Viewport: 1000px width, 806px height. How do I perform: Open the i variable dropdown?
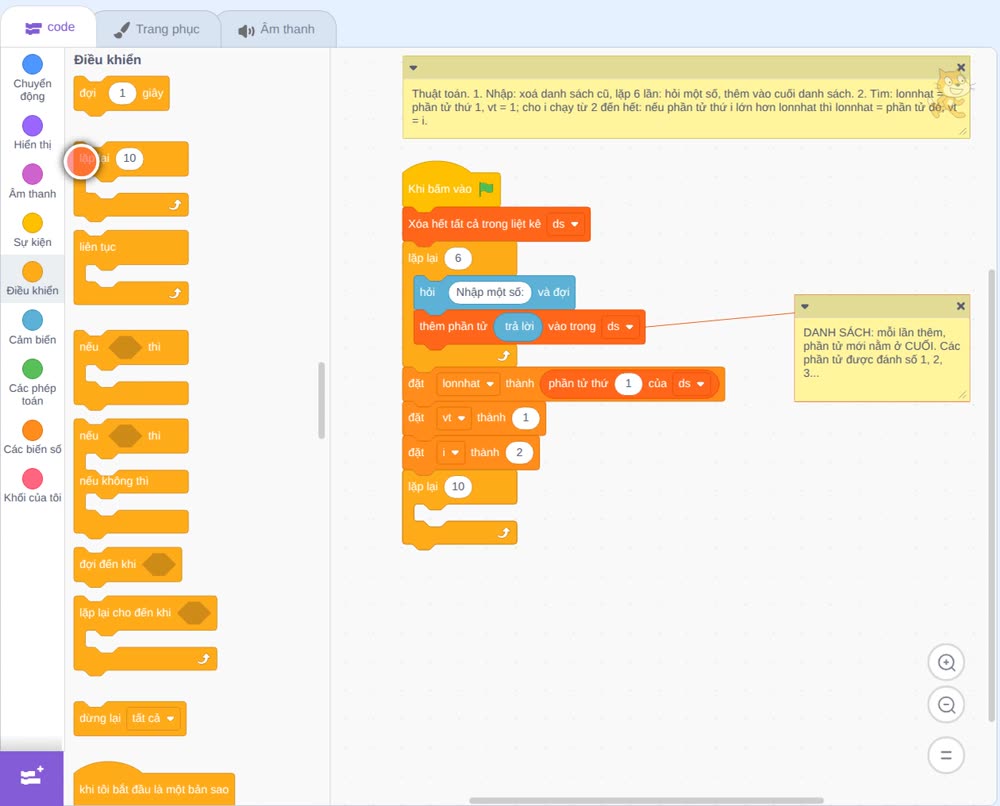click(450, 452)
